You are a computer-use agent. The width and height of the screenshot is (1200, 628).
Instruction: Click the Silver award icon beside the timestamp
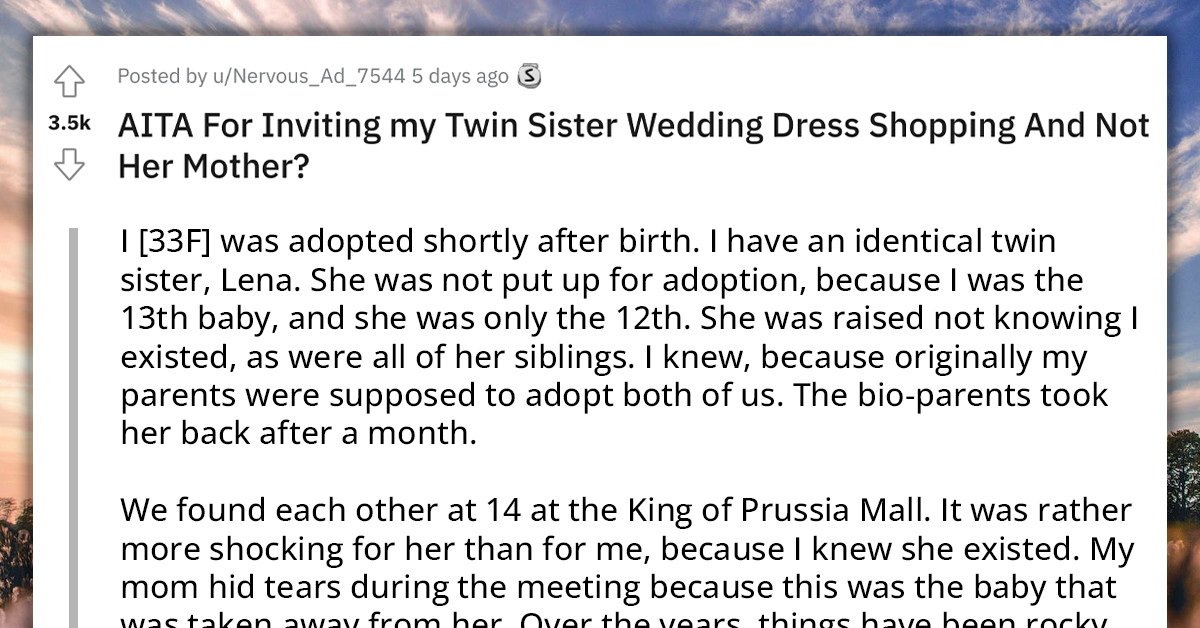point(528,75)
